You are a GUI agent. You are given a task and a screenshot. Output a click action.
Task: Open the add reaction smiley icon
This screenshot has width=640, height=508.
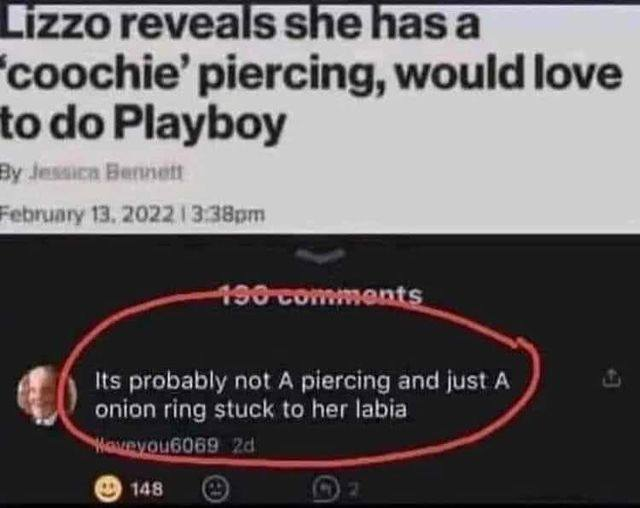pyautogui.click(x=213, y=490)
